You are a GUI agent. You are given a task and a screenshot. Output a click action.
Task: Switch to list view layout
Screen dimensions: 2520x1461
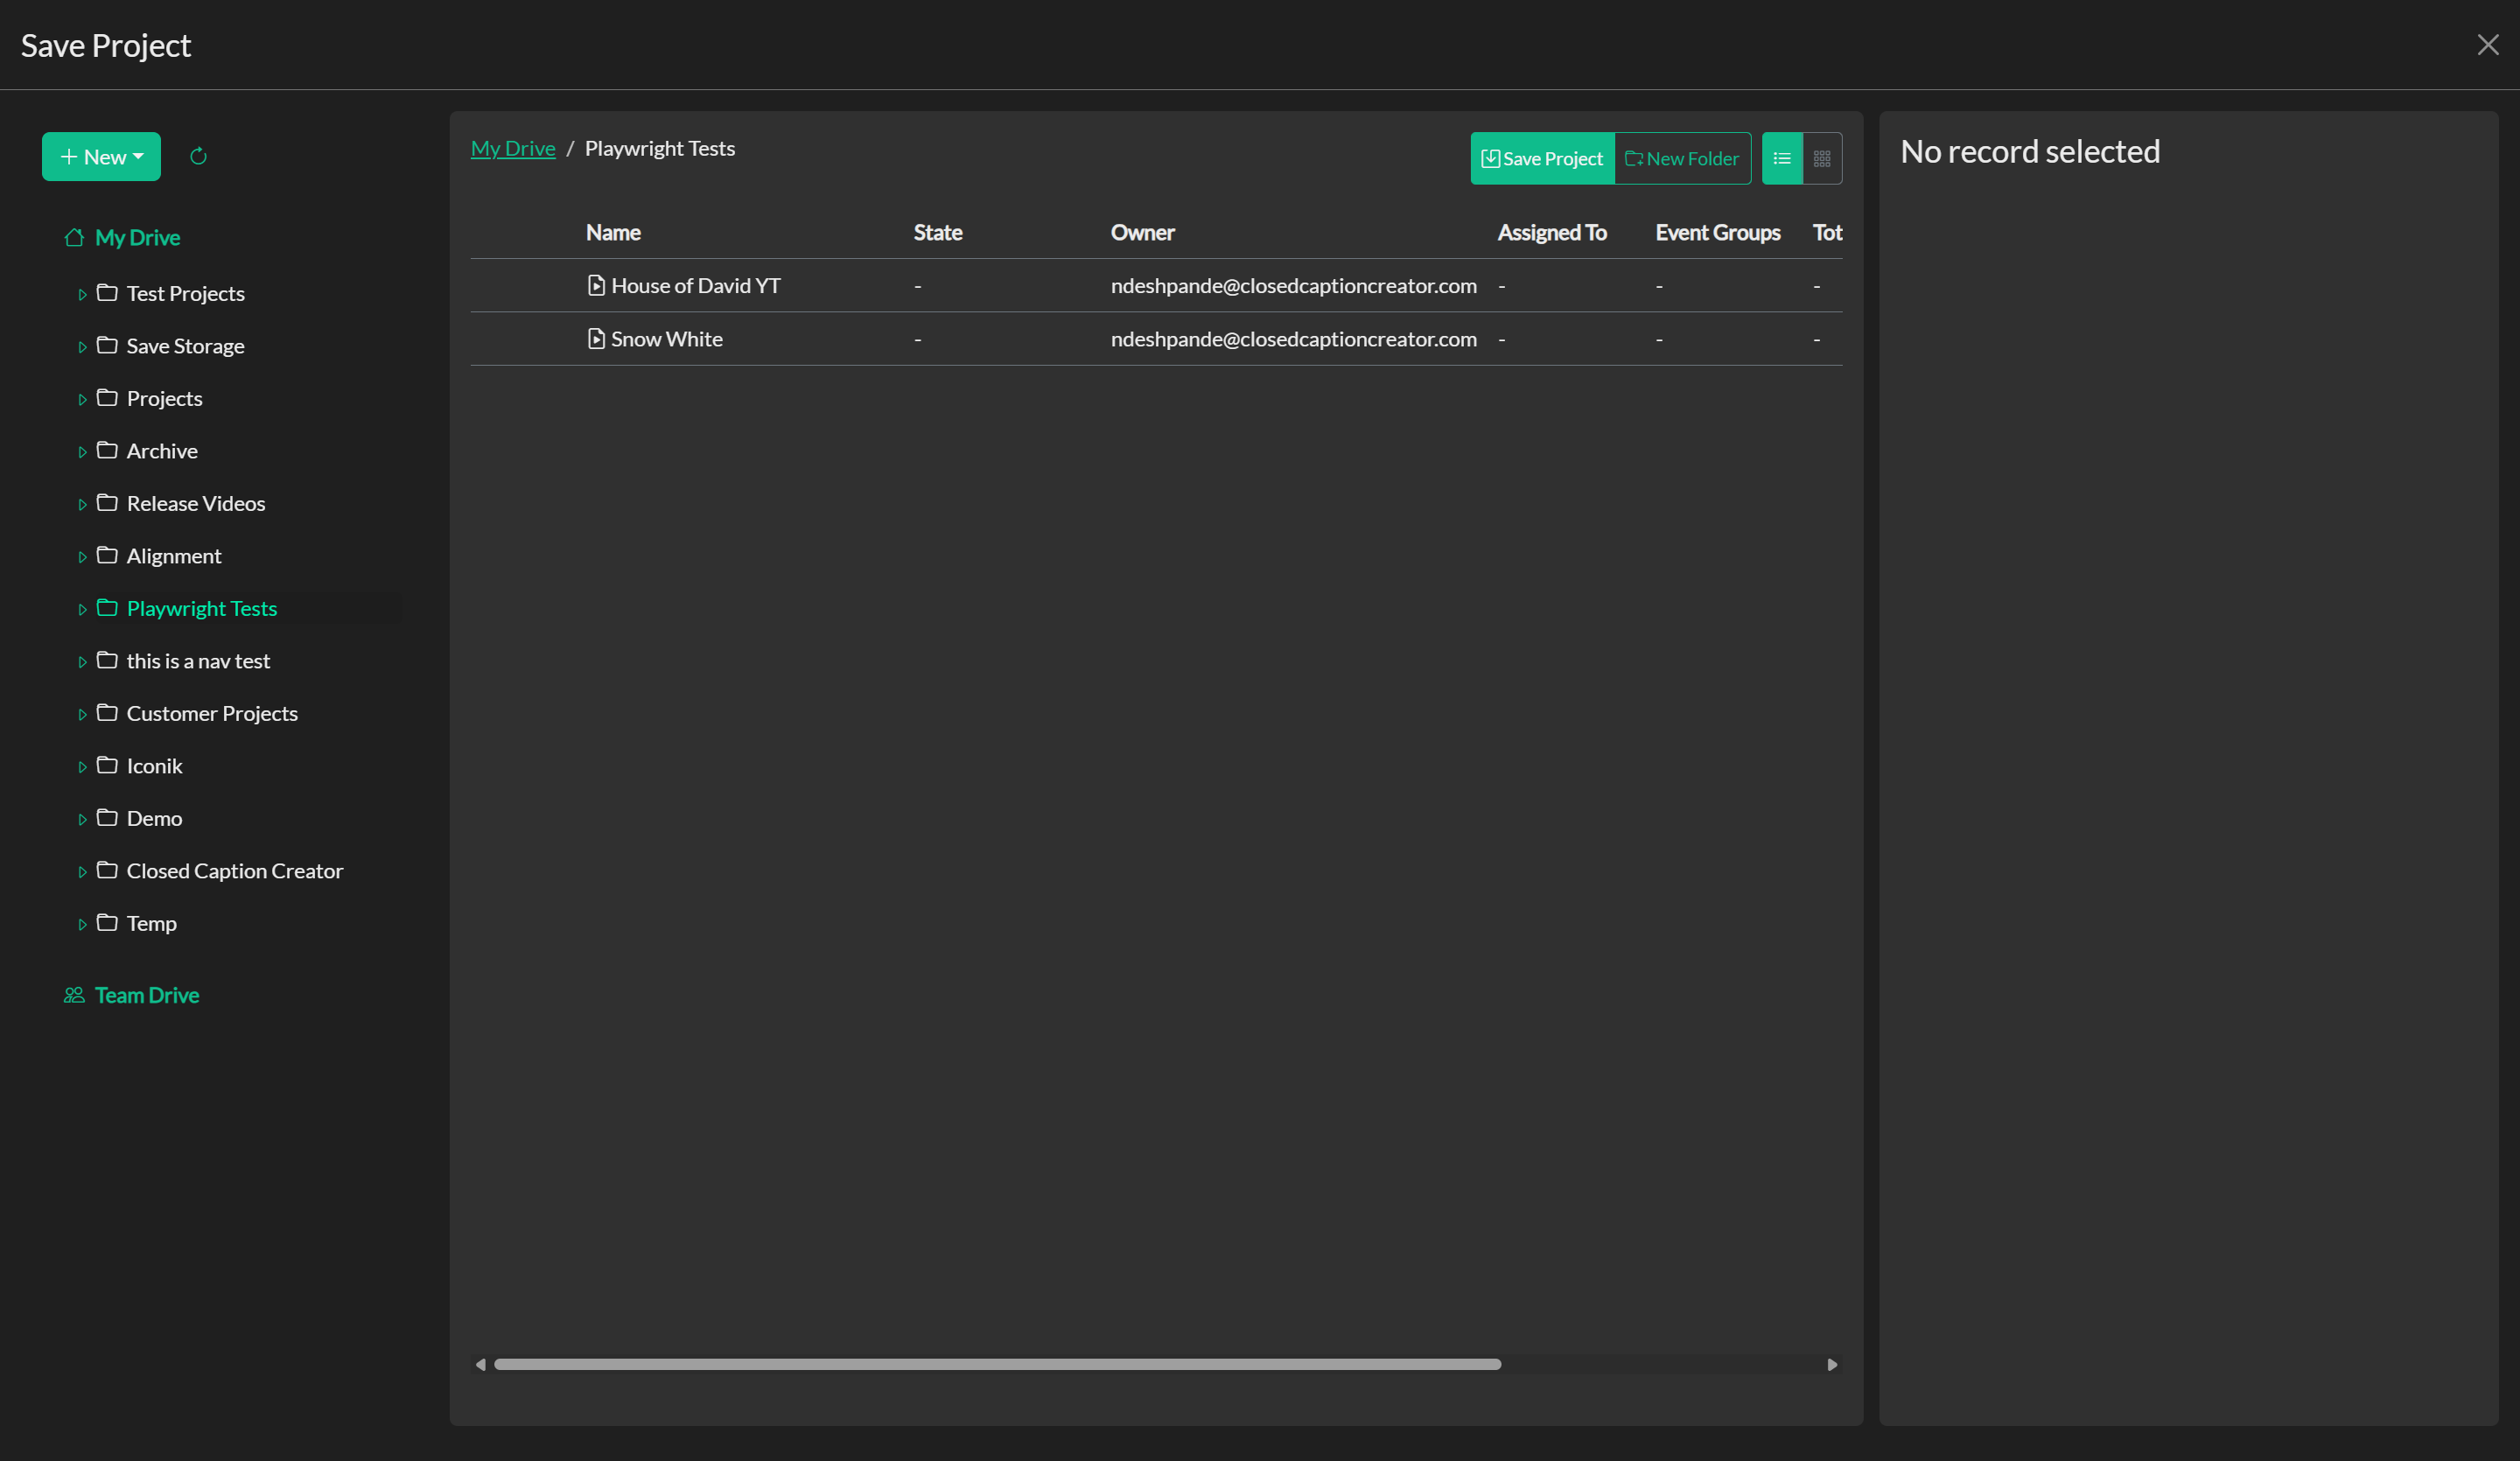pyautogui.click(x=1782, y=158)
